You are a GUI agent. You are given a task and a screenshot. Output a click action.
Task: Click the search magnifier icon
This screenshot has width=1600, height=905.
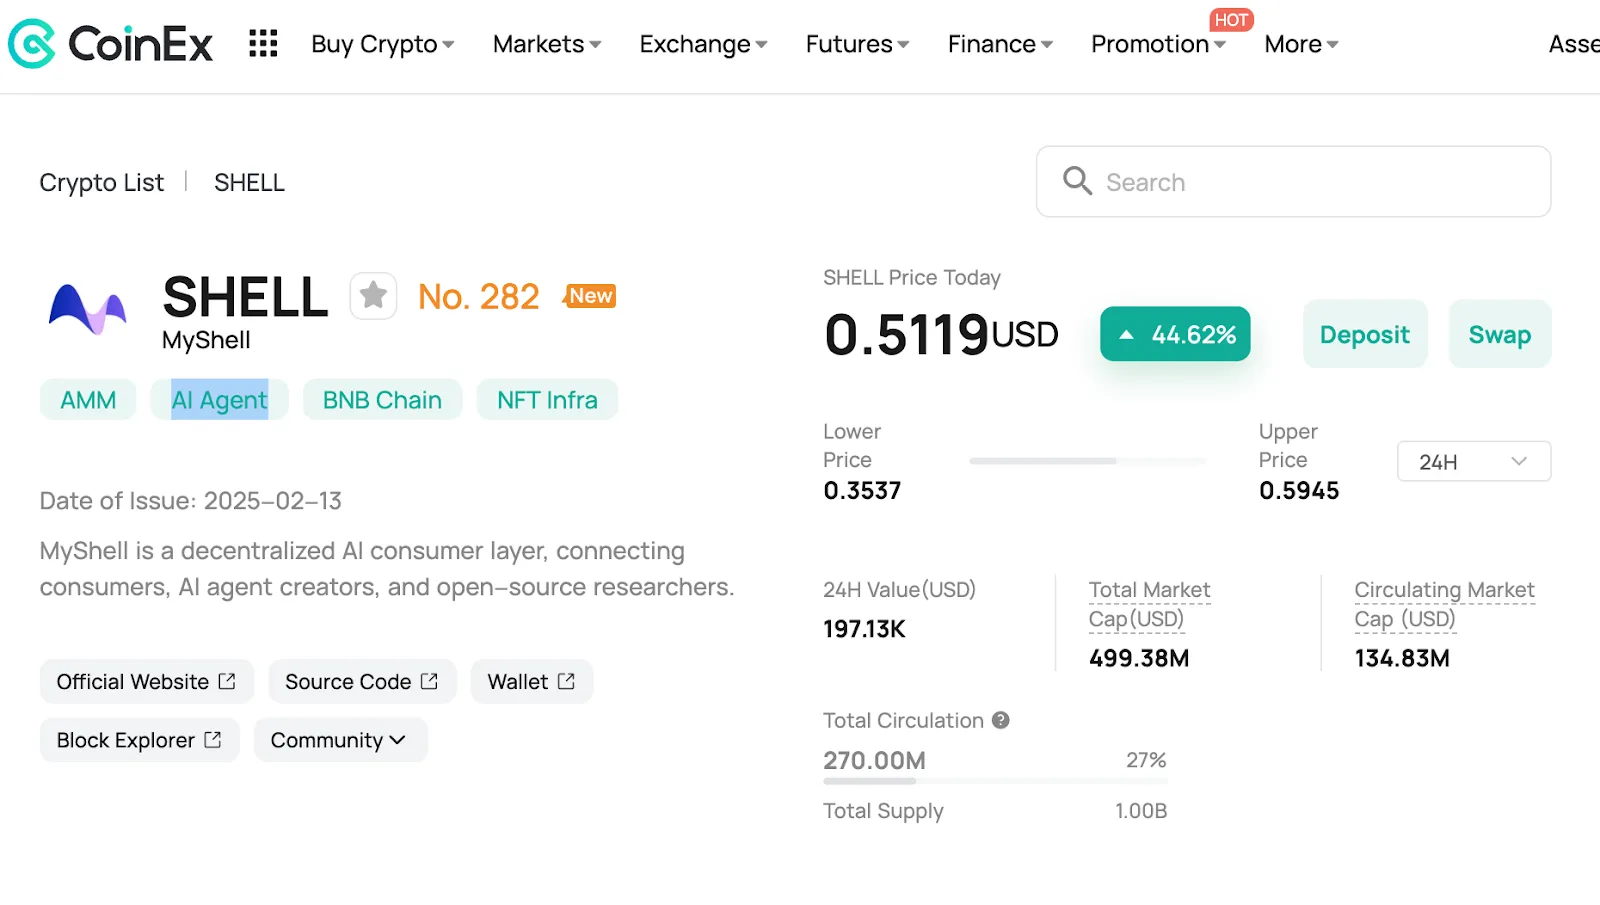(x=1077, y=181)
